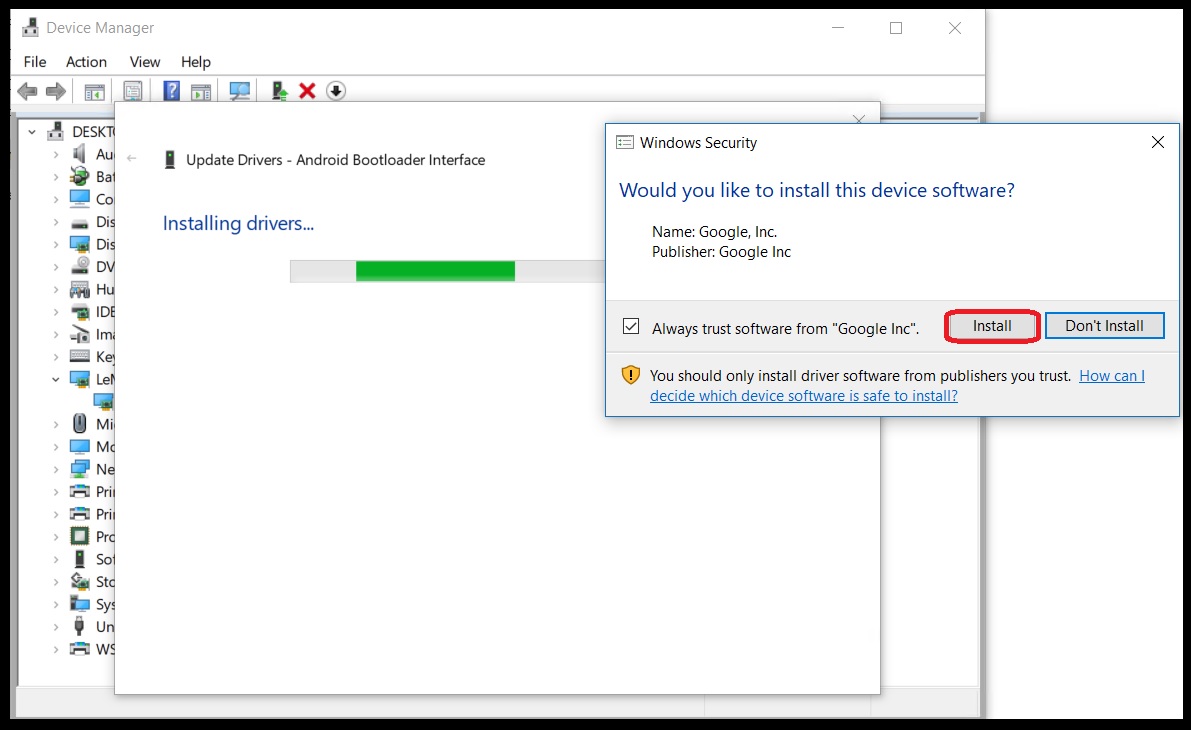Toggle the show/hide console tree toolbar icon
Viewport: 1191px width, 730px height.
pyautogui.click(x=94, y=92)
